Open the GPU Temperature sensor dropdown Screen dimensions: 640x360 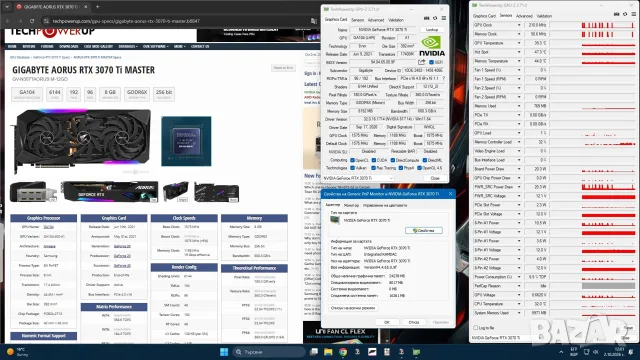(x=519, y=43)
